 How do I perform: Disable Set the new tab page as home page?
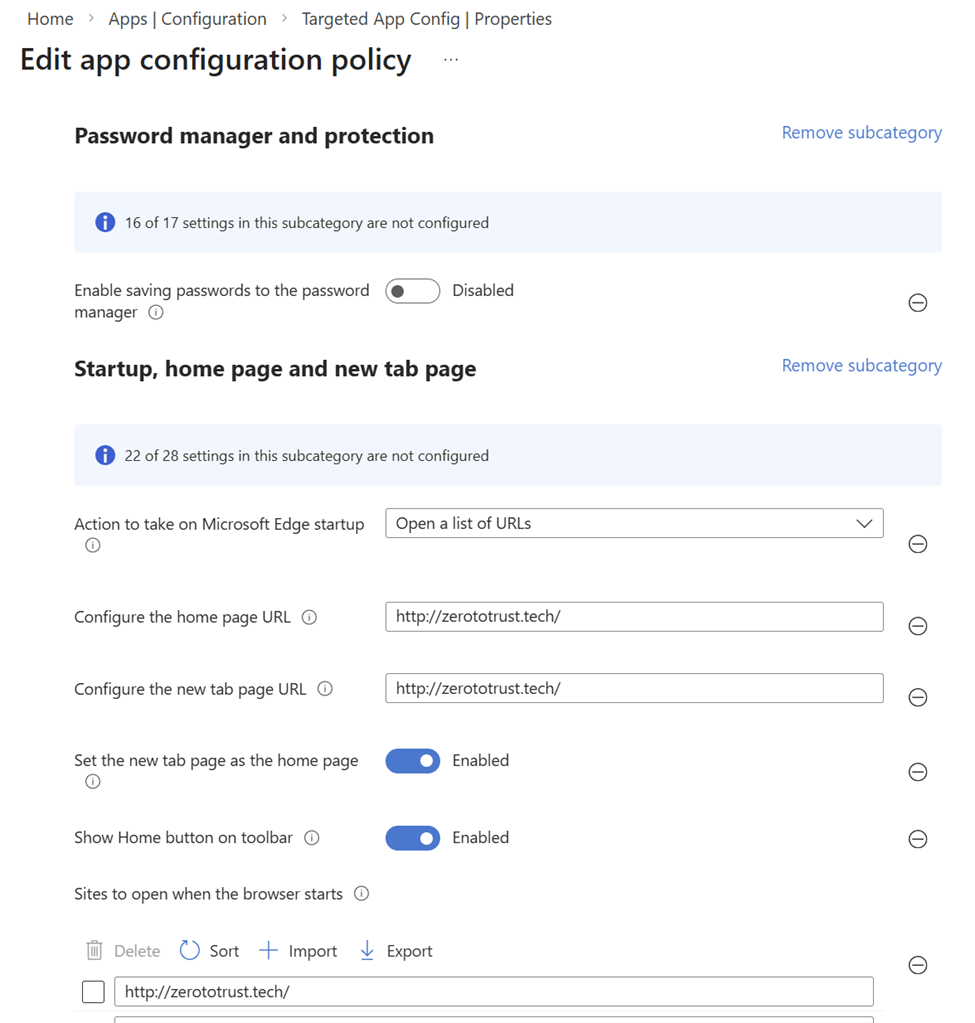412,761
